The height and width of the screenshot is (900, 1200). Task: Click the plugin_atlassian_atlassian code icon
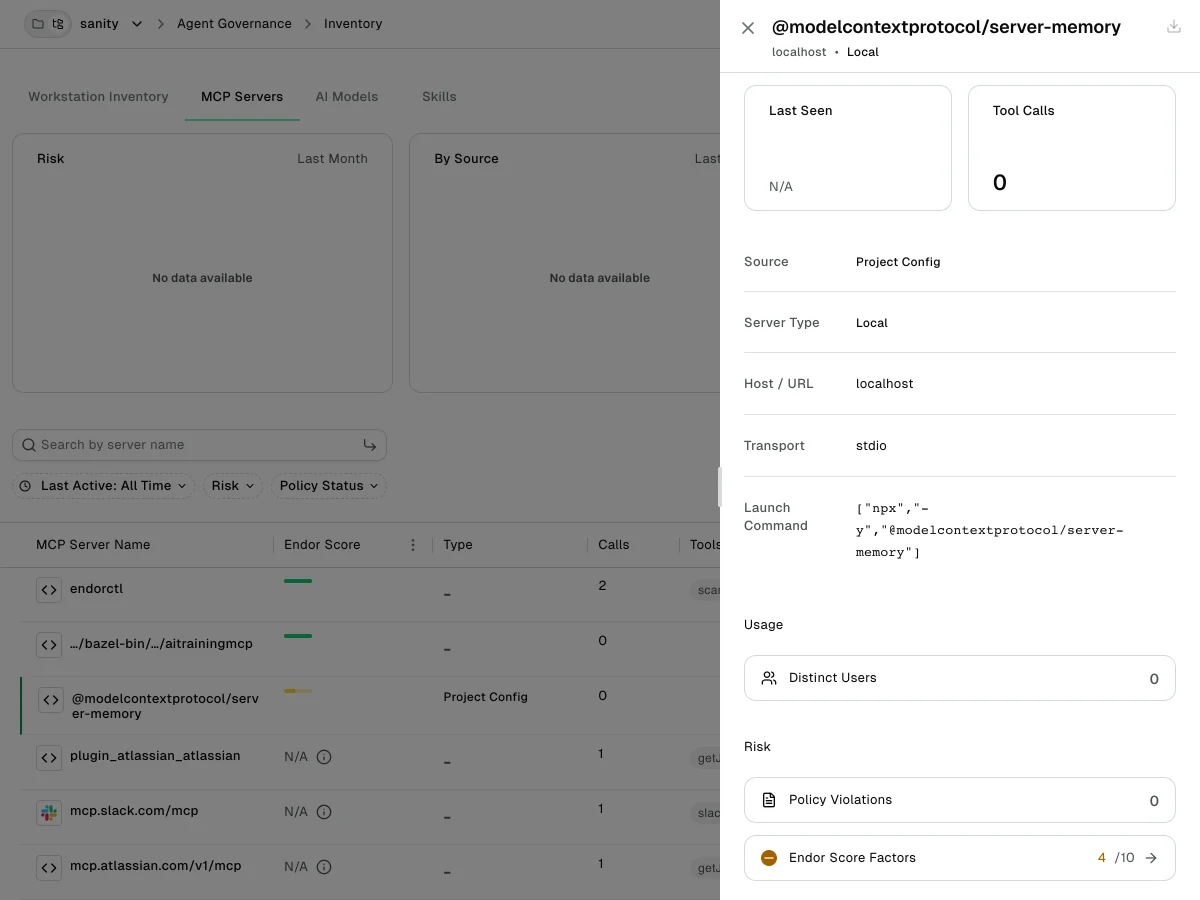coord(48,757)
